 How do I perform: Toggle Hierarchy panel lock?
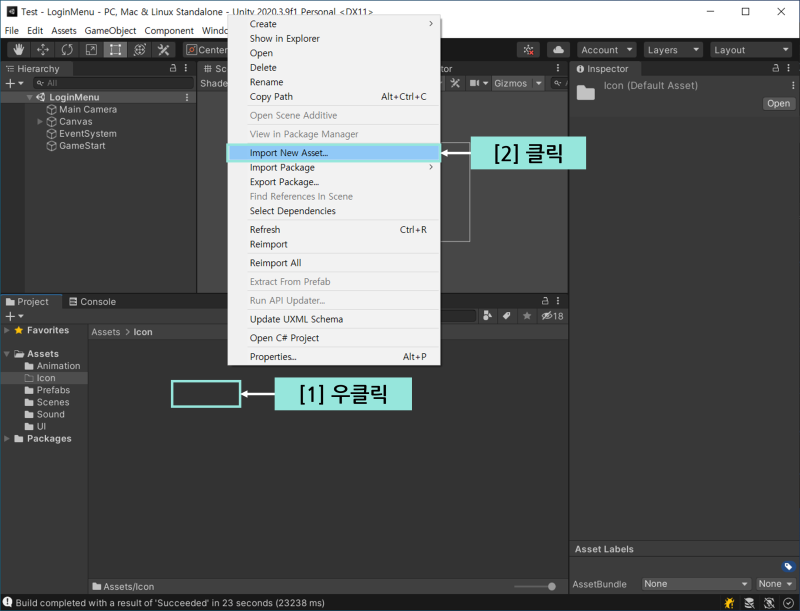[173, 68]
